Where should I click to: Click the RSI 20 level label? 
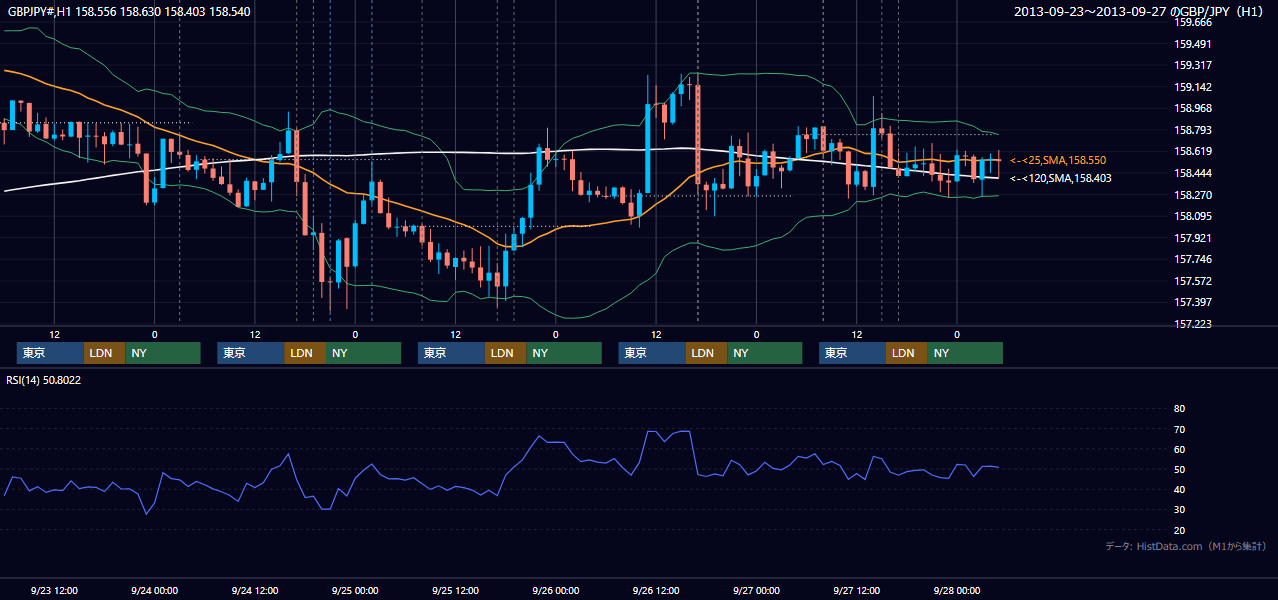[1179, 531]
